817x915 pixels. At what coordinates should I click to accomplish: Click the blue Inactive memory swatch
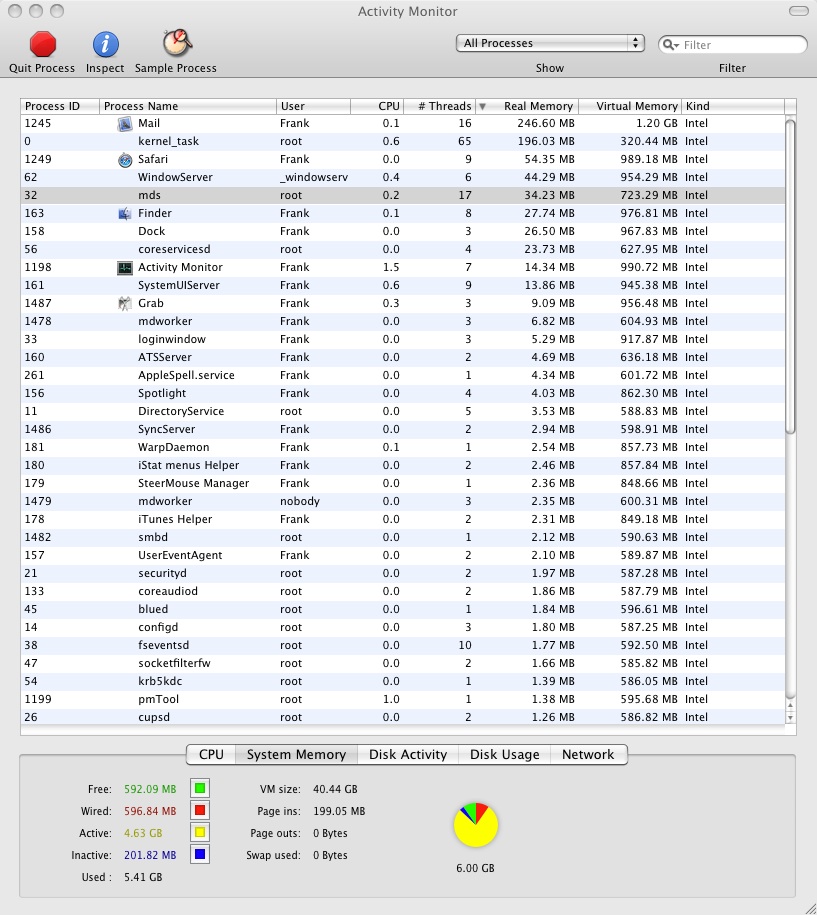coord(200,855)
